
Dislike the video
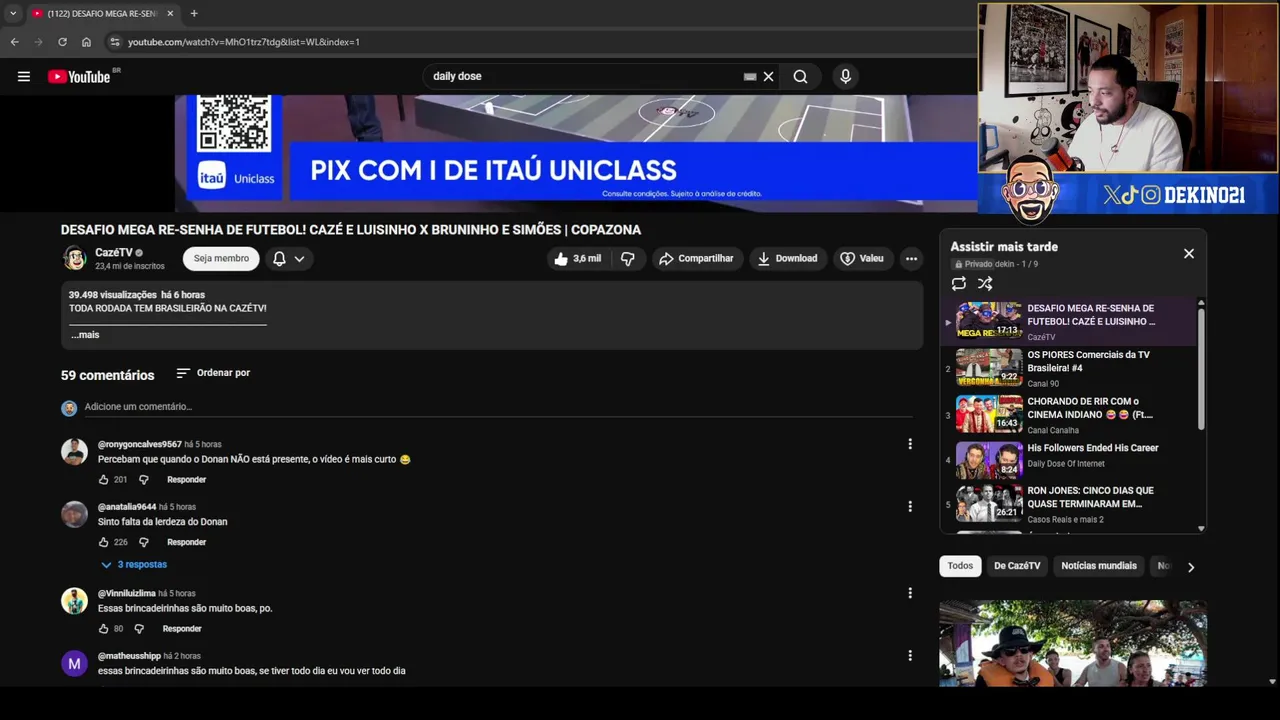coord(628,259)
